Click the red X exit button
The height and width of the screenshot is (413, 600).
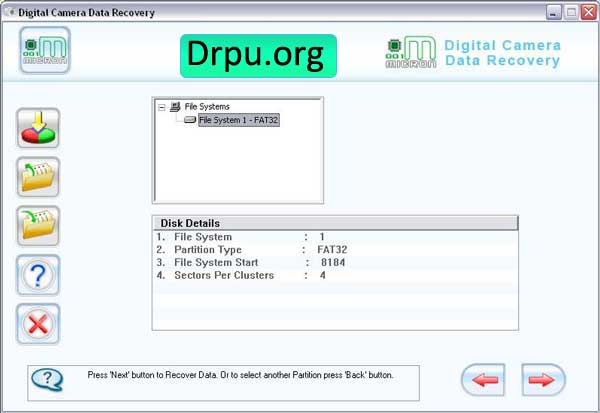38,324
